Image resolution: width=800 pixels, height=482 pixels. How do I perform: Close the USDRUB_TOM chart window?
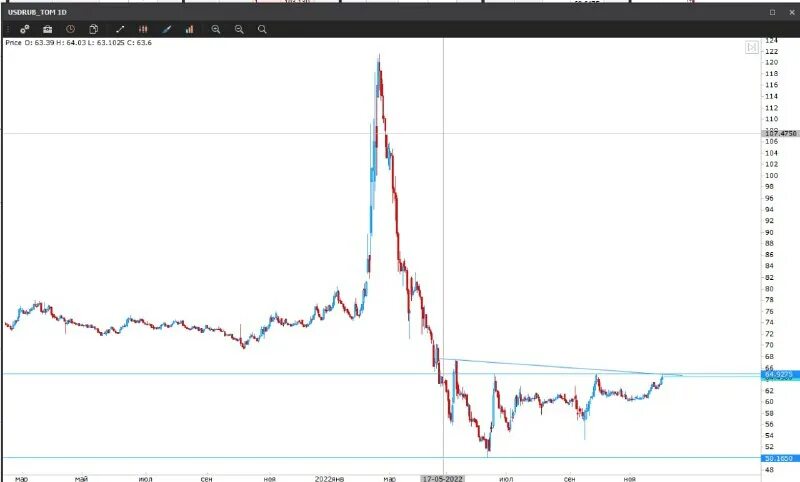(792, 12)
